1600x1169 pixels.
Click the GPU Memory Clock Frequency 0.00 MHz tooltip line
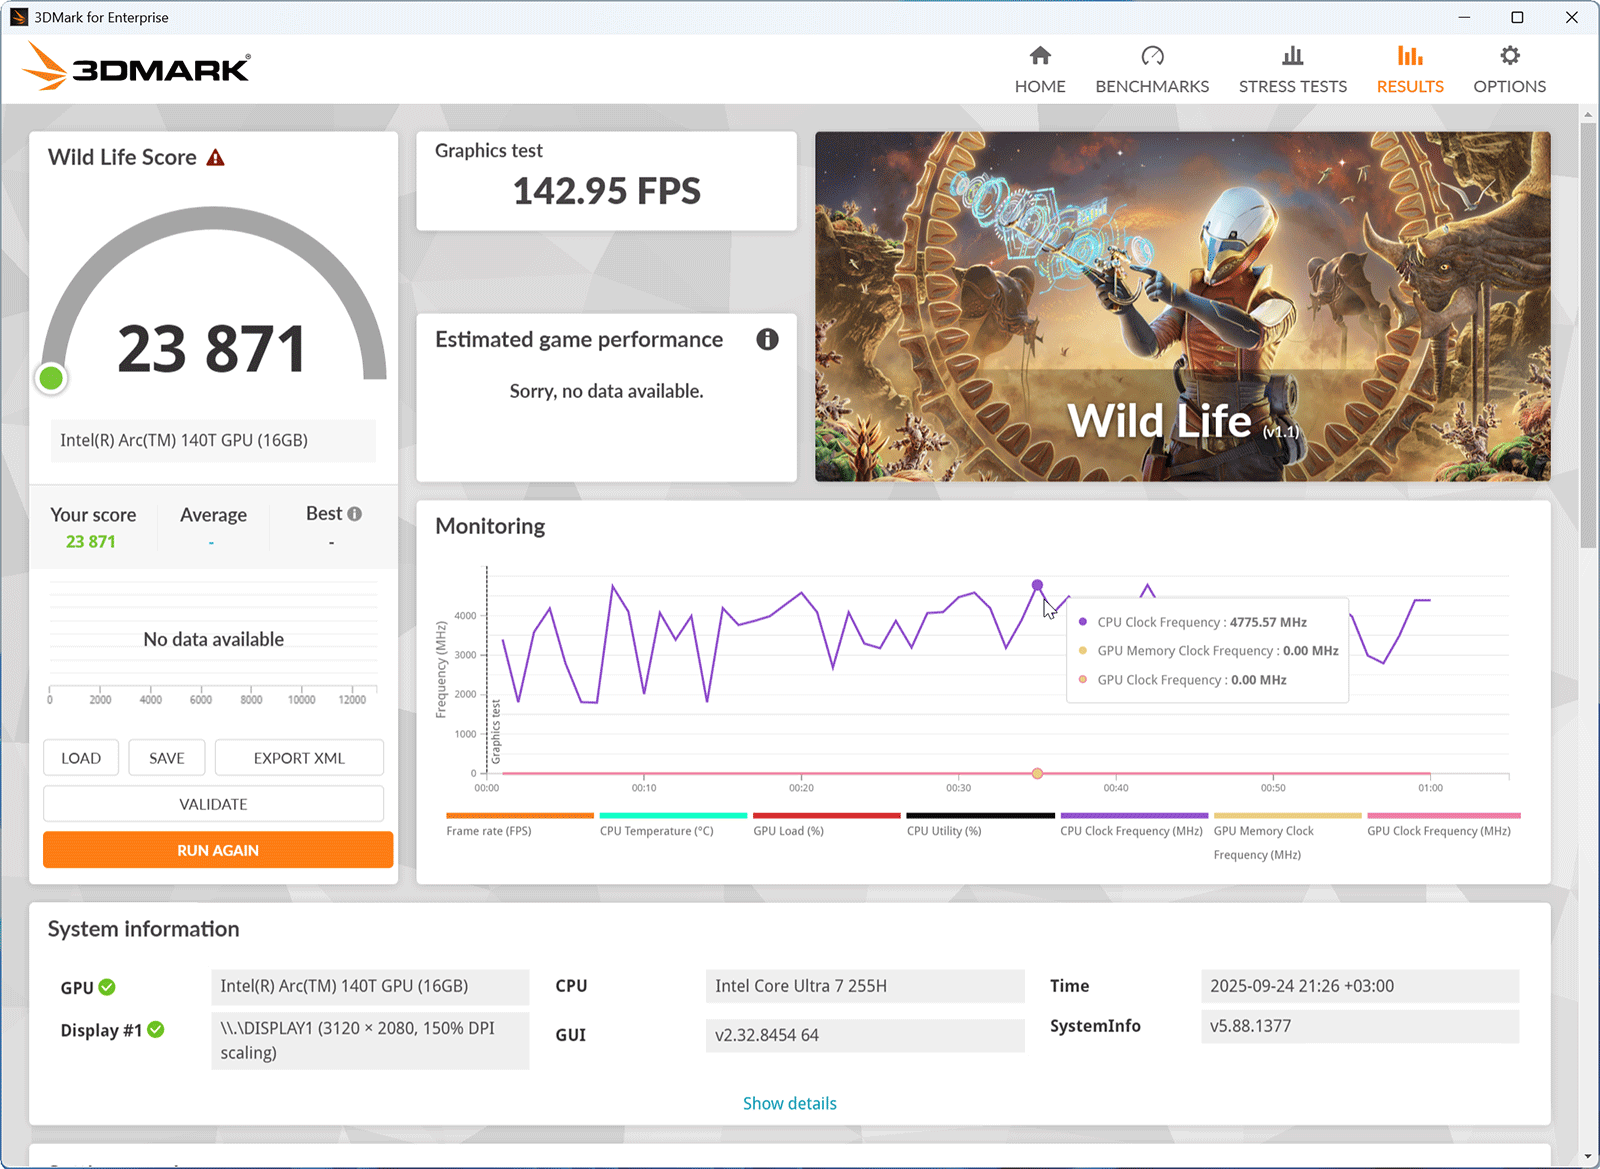click(x=1218, y=651)
